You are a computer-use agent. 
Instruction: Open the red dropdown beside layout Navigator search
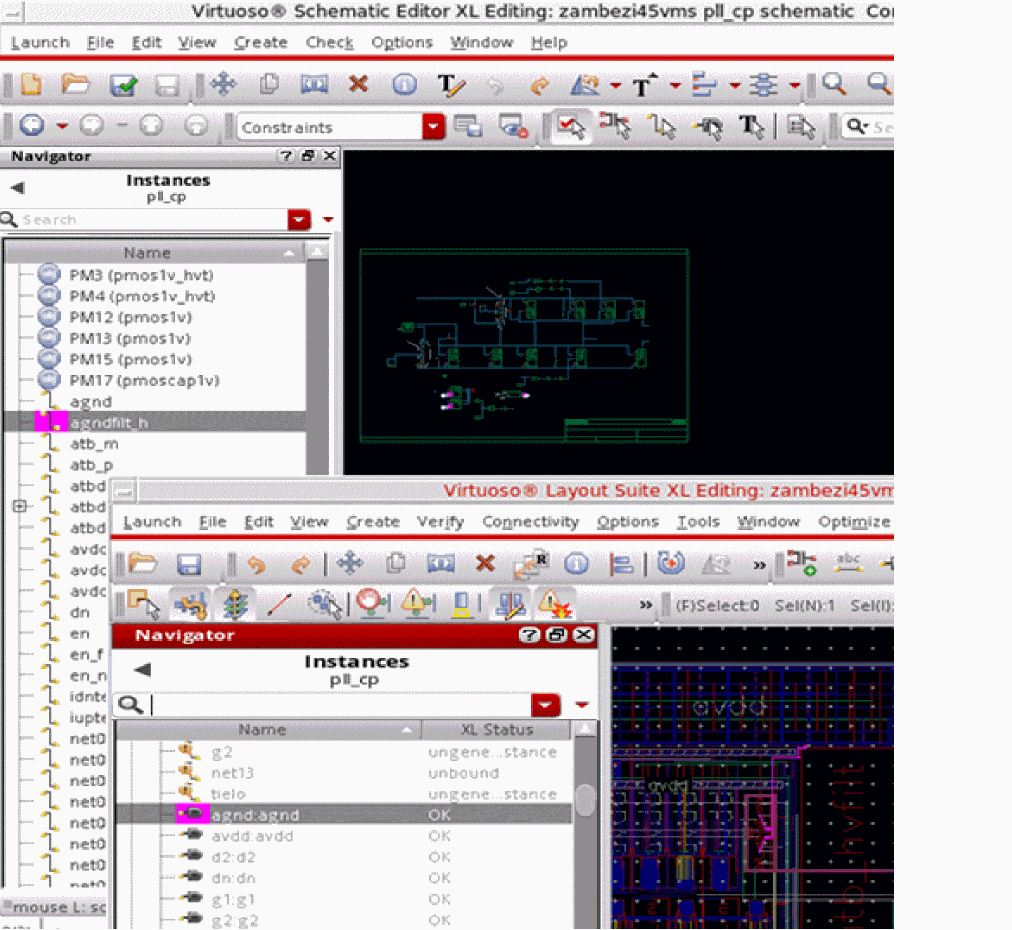[x=545, y=706]
